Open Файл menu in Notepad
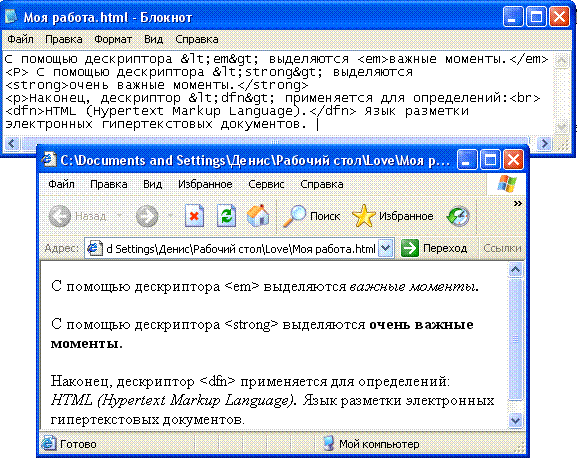This screenshot has width=577, height=458. click(x=20, y=39)
